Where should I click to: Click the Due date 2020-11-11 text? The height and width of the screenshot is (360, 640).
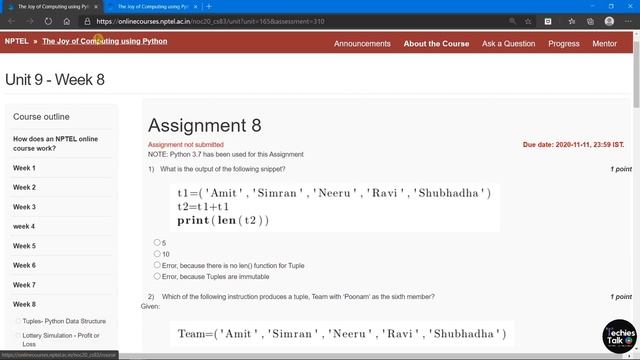click(573, 144)
